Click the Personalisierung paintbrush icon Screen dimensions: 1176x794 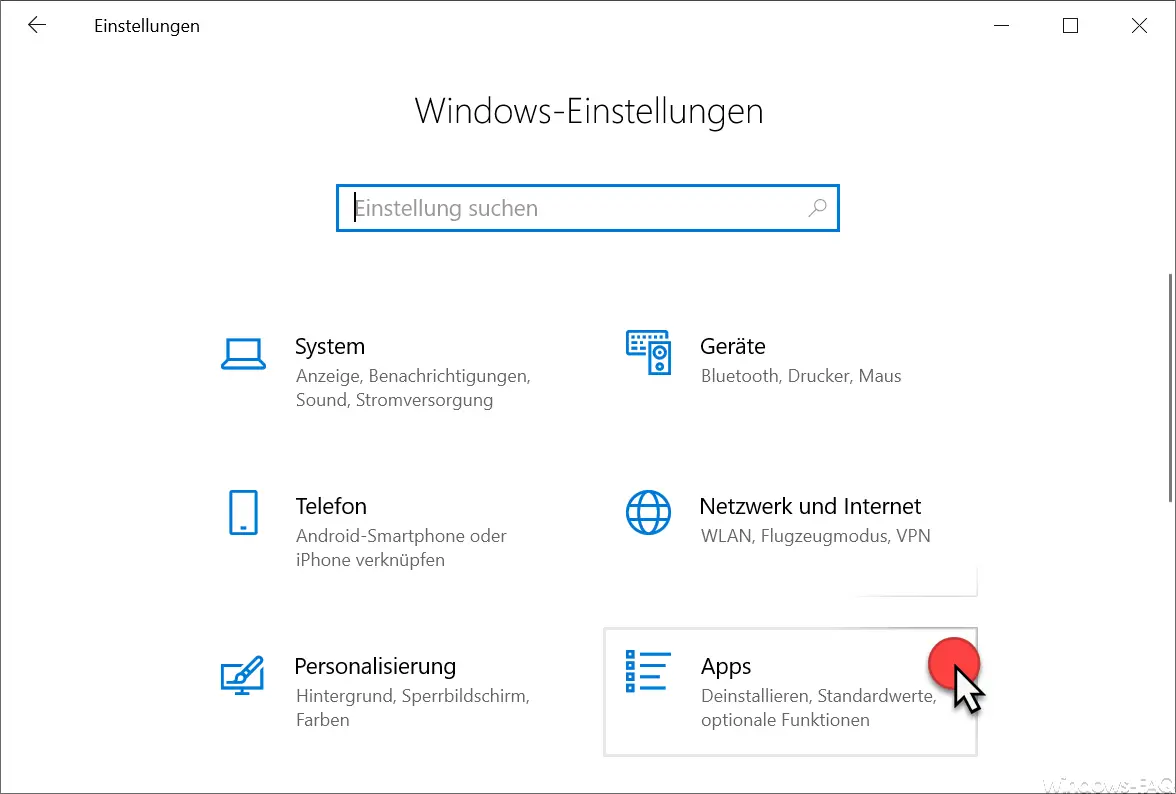tap(242, 675)
